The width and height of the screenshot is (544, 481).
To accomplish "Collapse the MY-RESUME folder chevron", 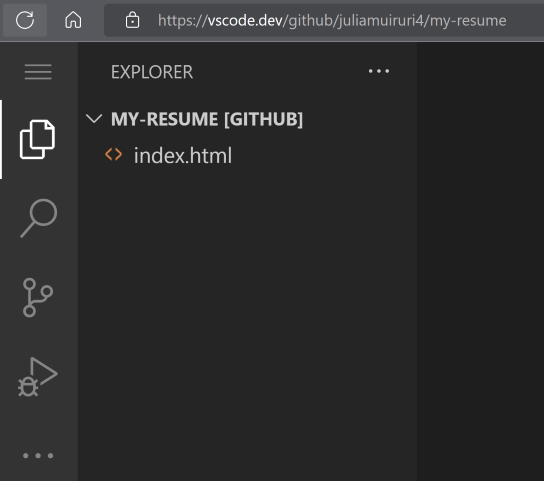I will pyautogui.click(x=94, y=119).
